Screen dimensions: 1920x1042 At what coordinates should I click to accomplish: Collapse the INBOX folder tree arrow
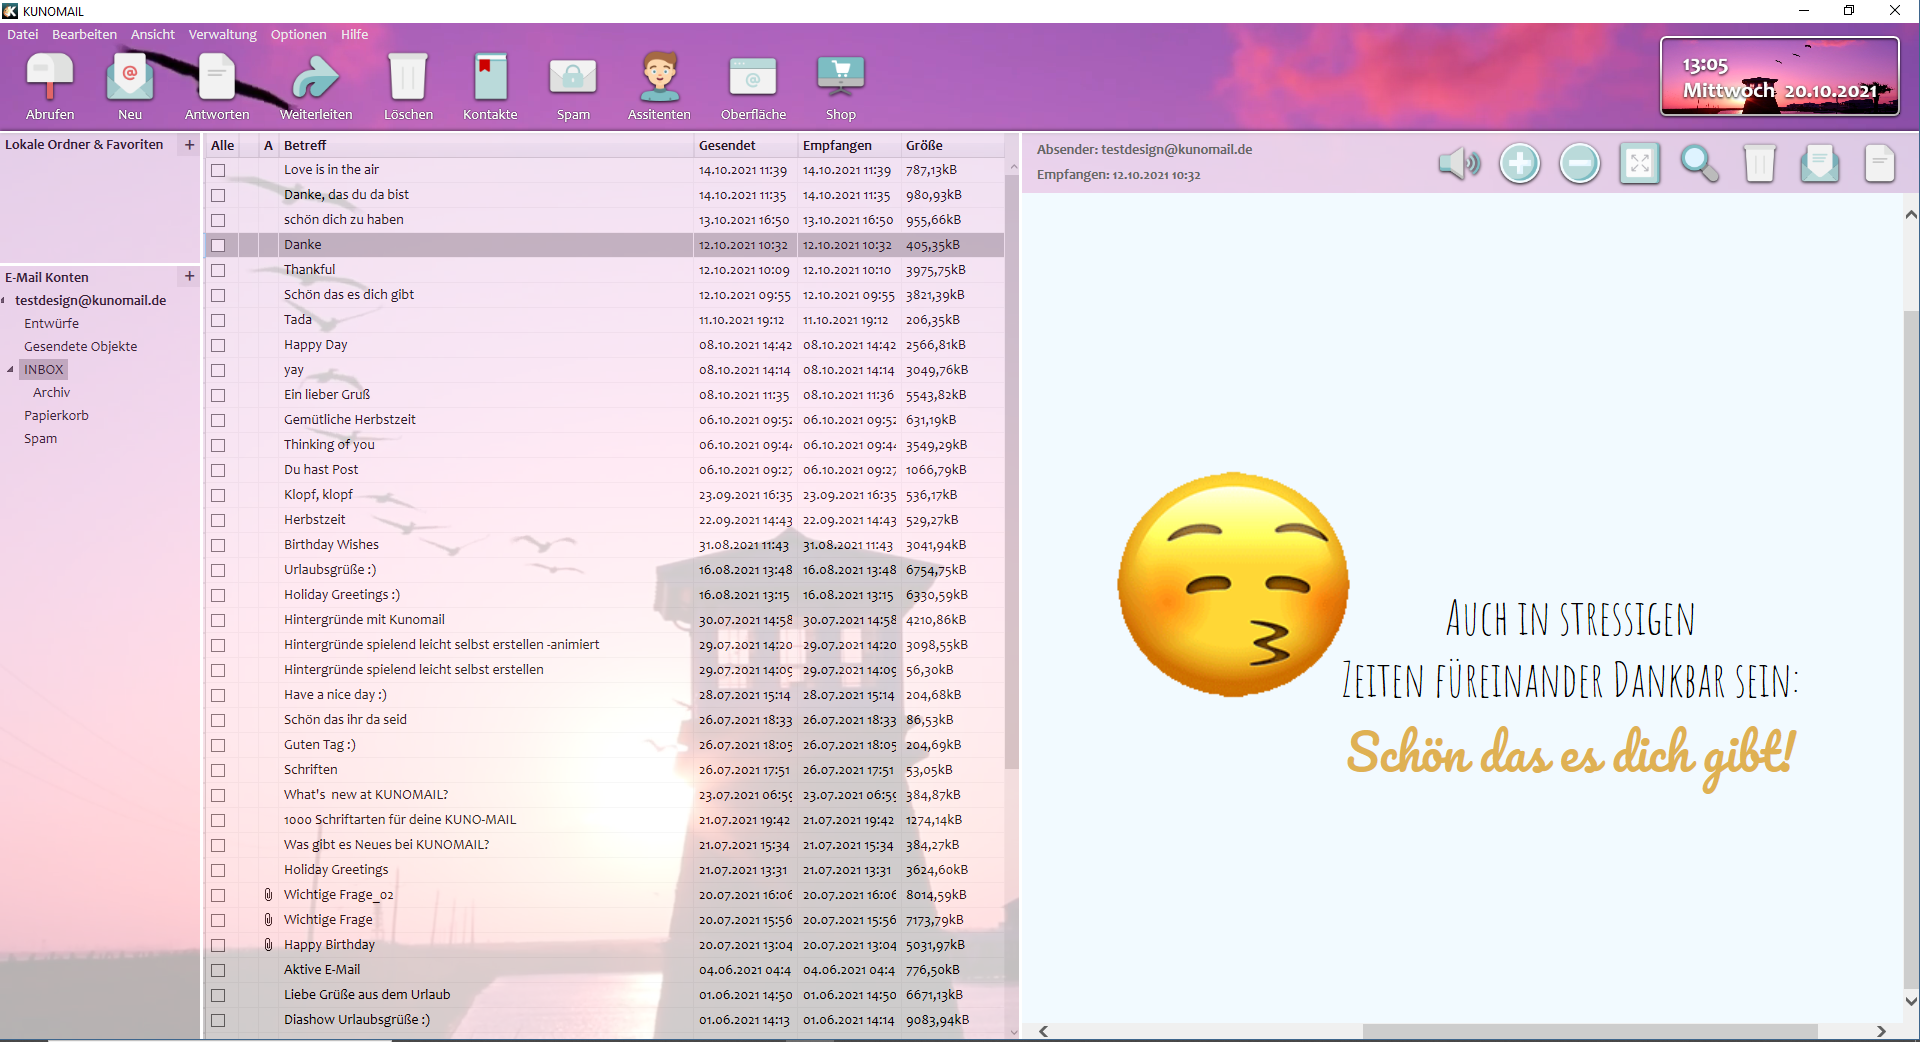[x=10, y=369]
